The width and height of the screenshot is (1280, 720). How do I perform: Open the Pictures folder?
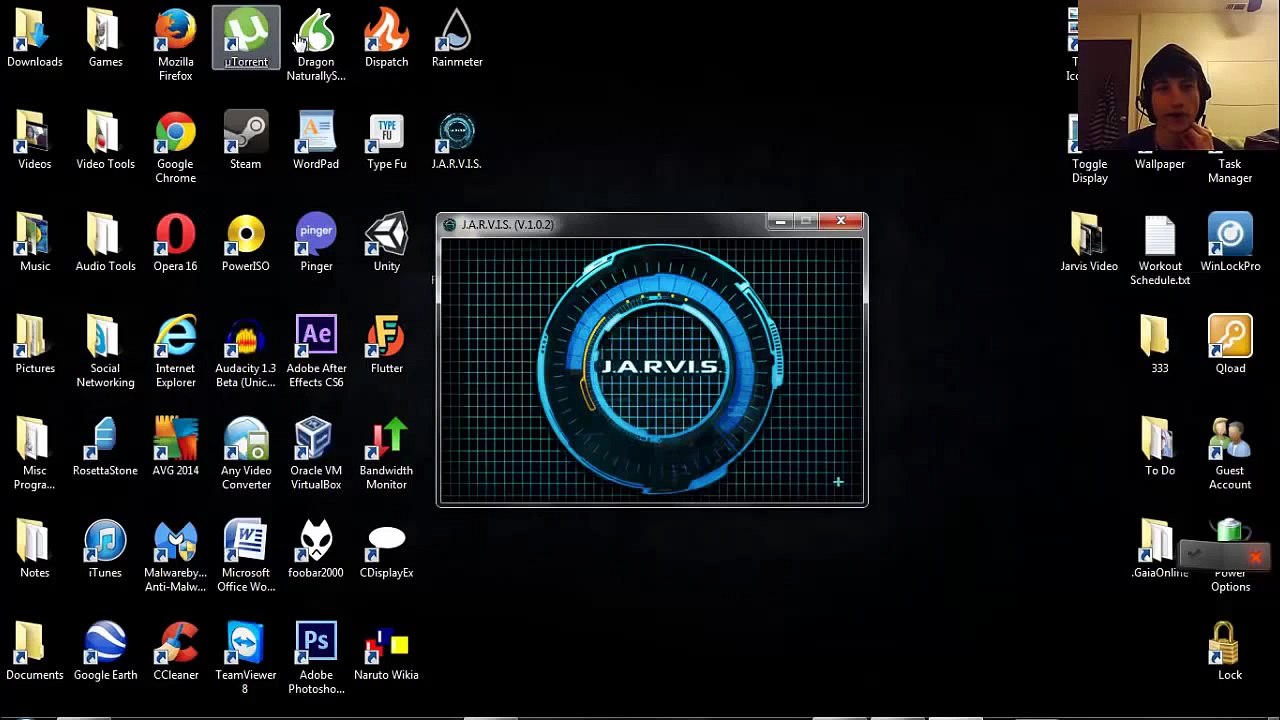(x=34, y=344)
